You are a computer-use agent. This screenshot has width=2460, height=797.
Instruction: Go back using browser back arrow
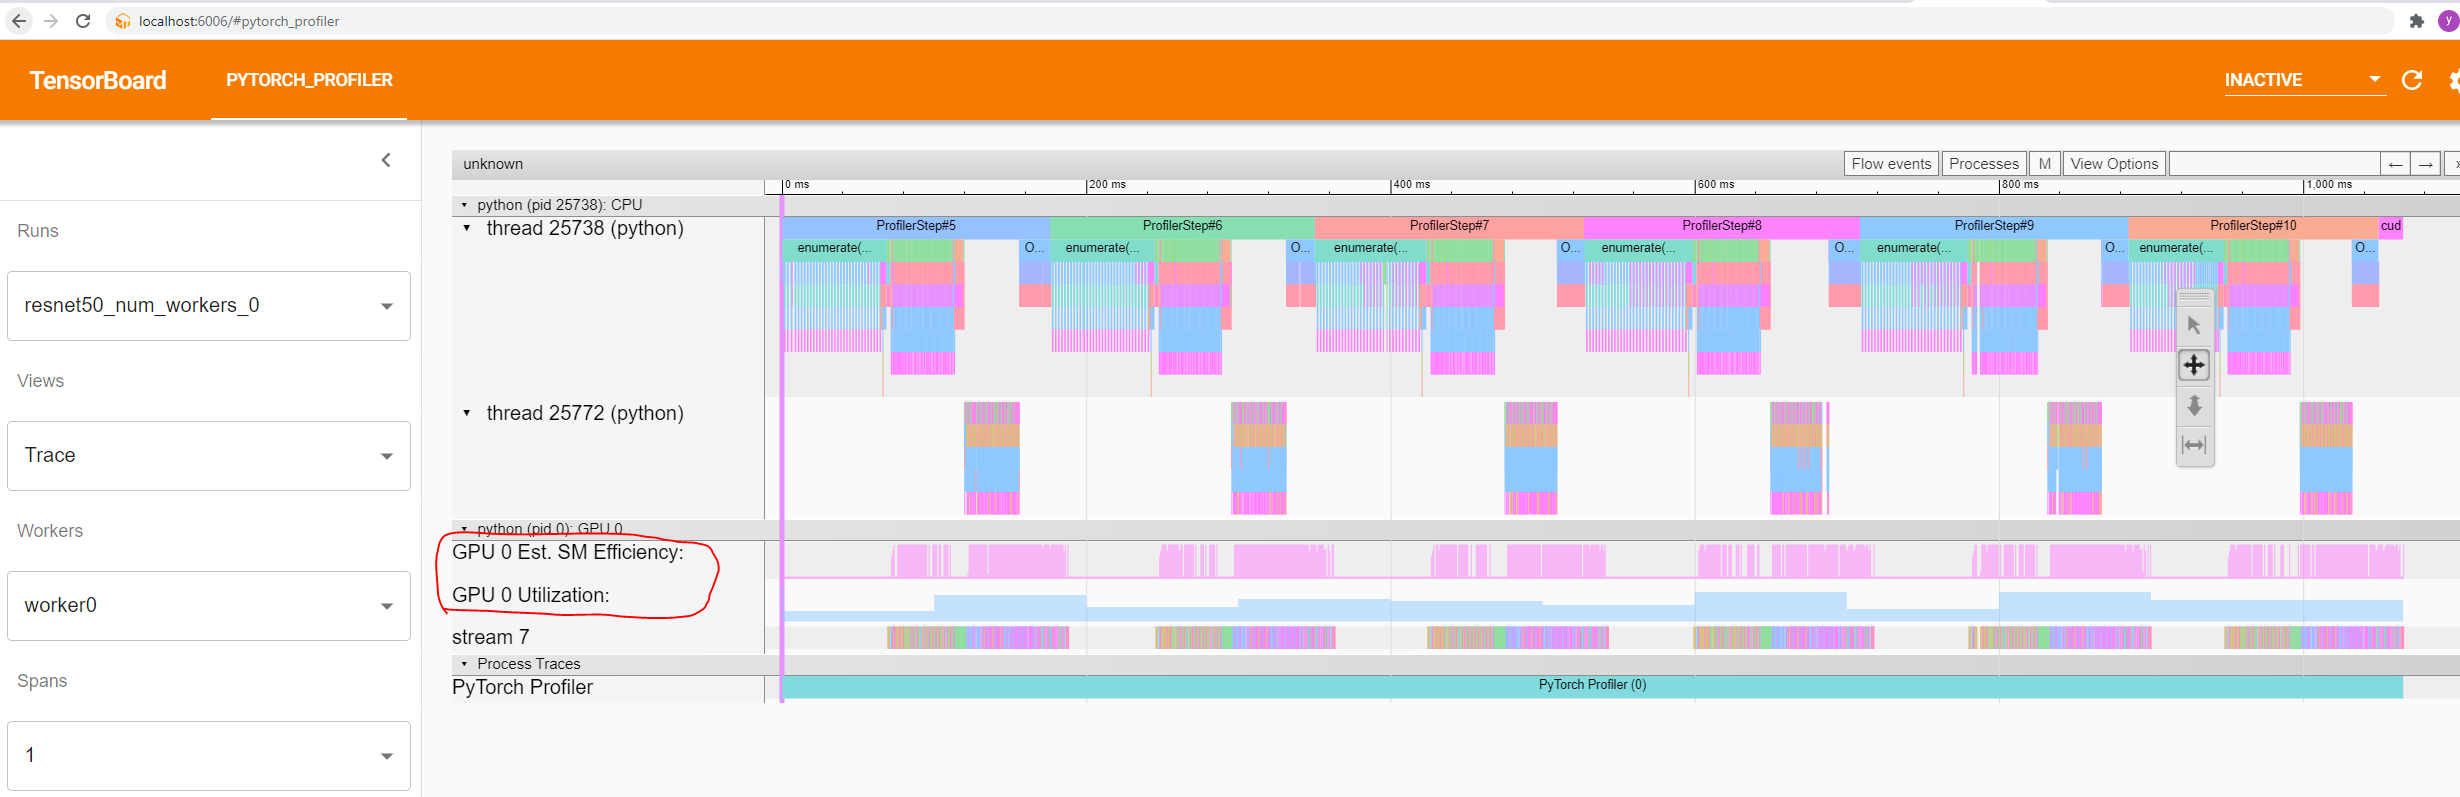click(19, 21)
